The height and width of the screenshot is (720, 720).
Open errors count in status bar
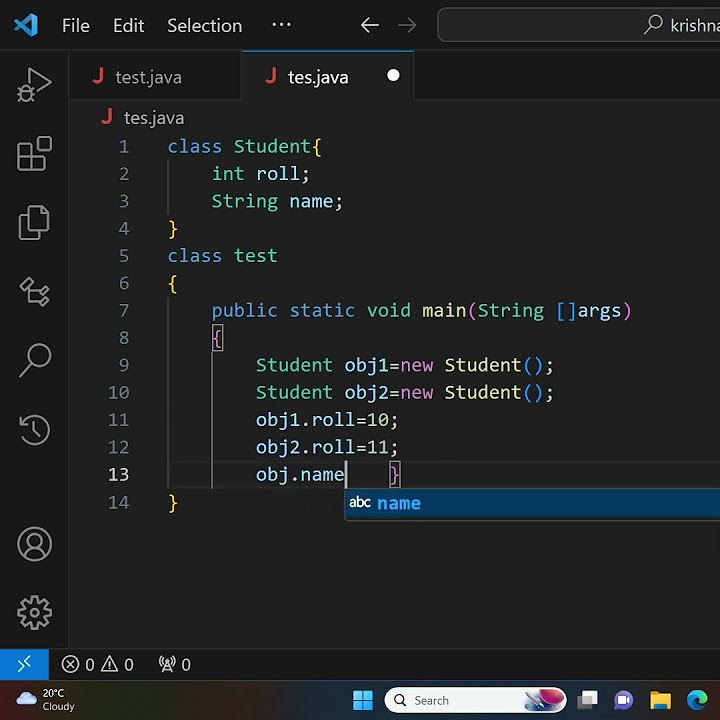click(78, 664)
